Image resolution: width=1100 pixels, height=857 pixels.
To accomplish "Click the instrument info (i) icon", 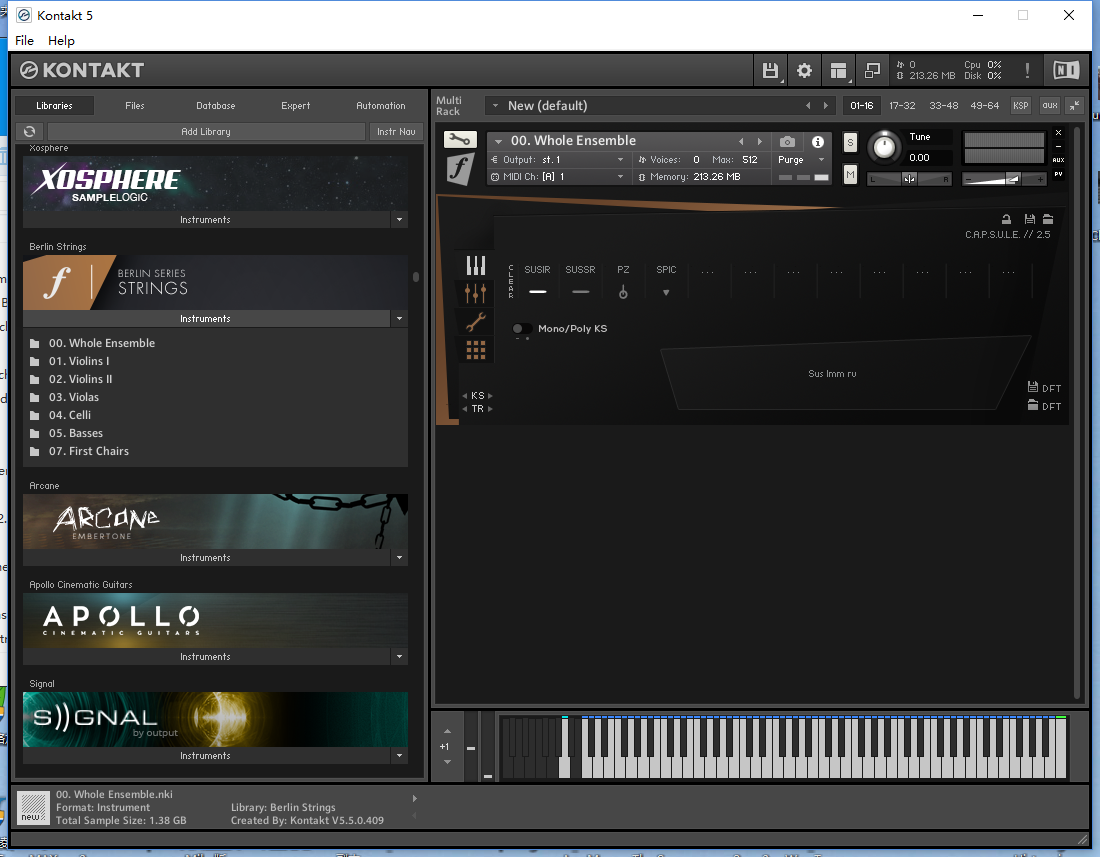I will (816, 141).
